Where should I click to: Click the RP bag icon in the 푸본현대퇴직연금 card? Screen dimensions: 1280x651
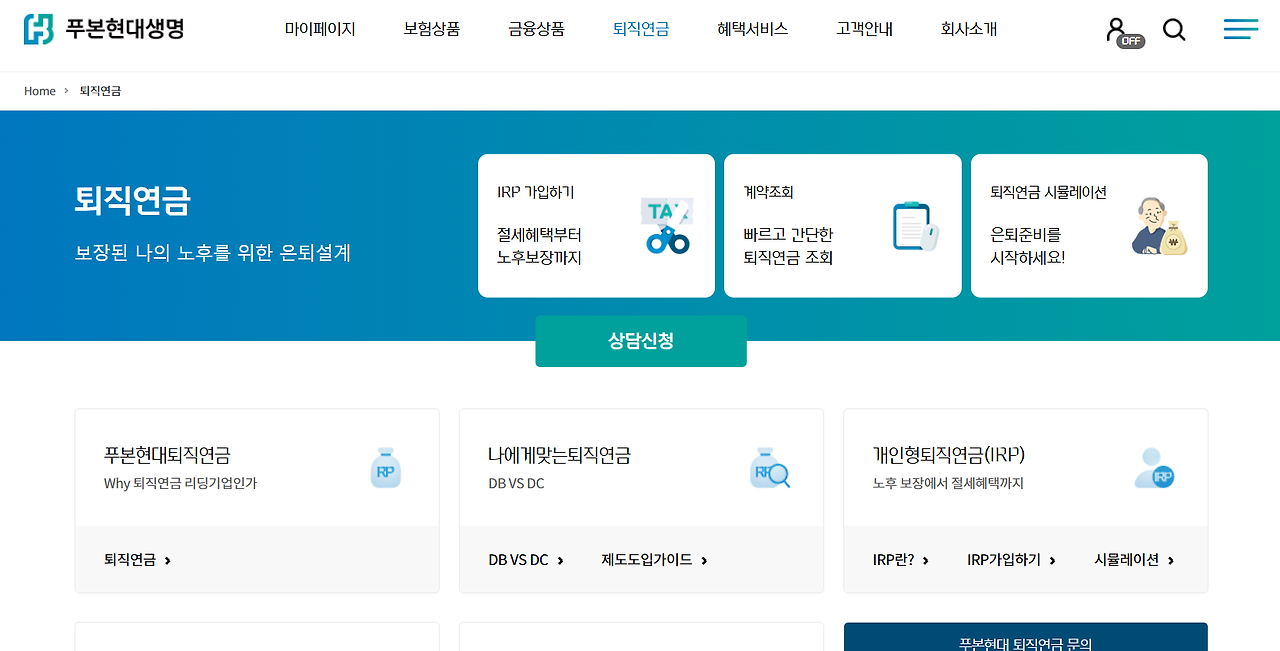click(x=385, y=468)
